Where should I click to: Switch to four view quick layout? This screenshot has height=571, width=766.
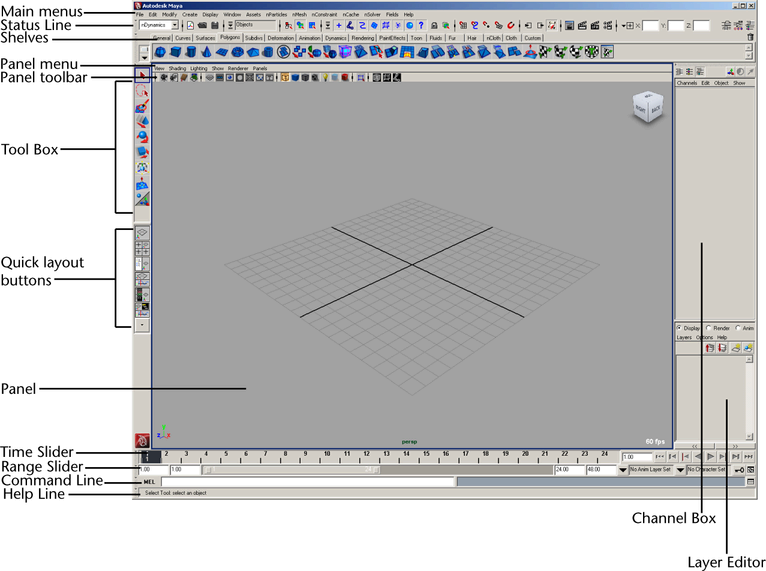pyautogui.click(x=142, y=248)
